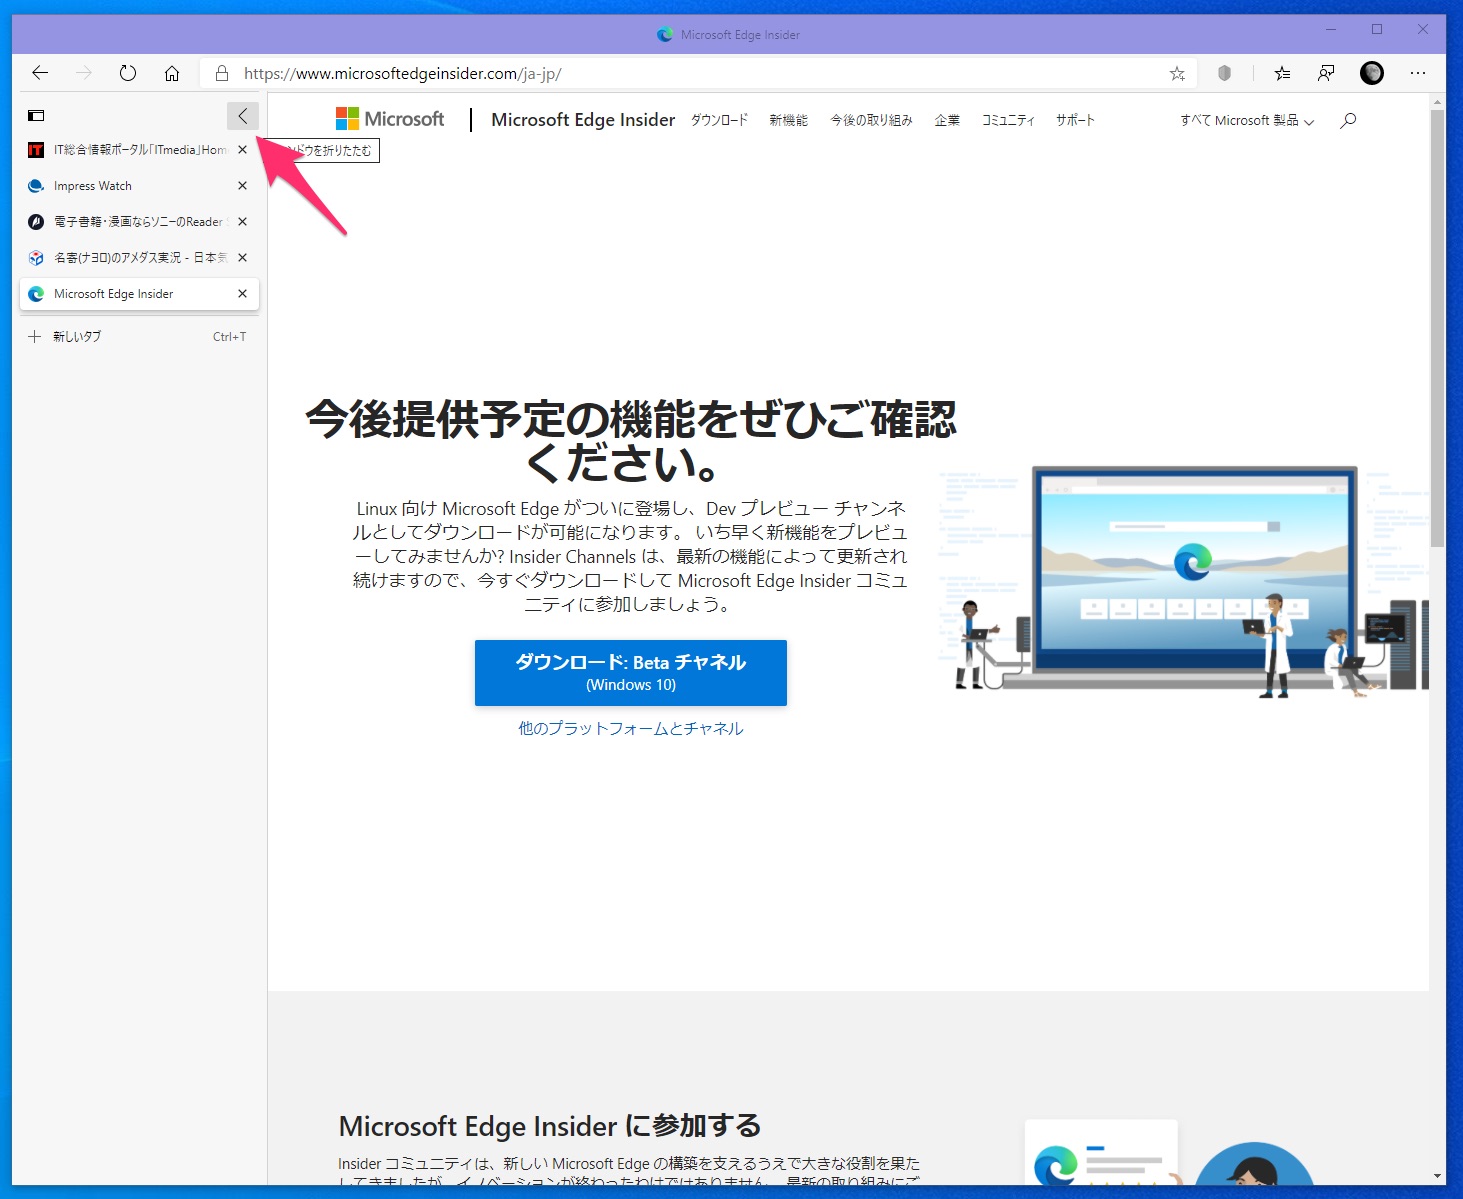Go back to the previous page
1463x1199 pixels.
coord(40,73)
